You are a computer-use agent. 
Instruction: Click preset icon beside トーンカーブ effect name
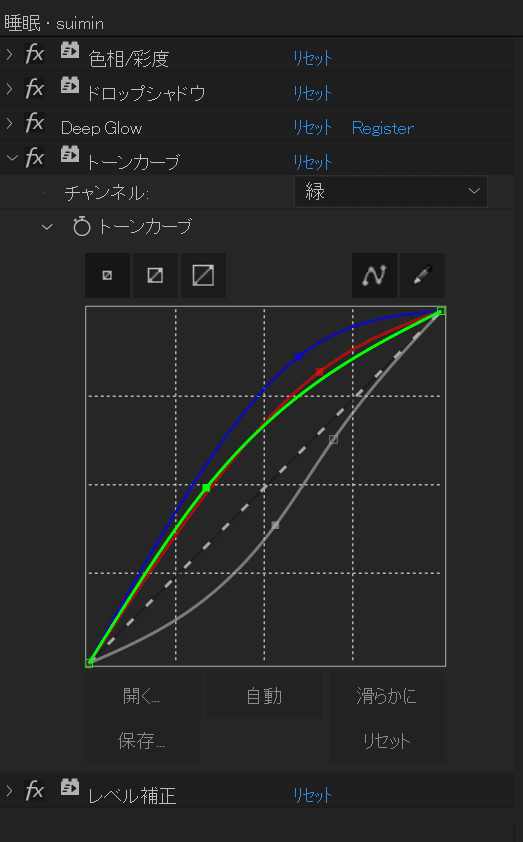pos(70,155)
